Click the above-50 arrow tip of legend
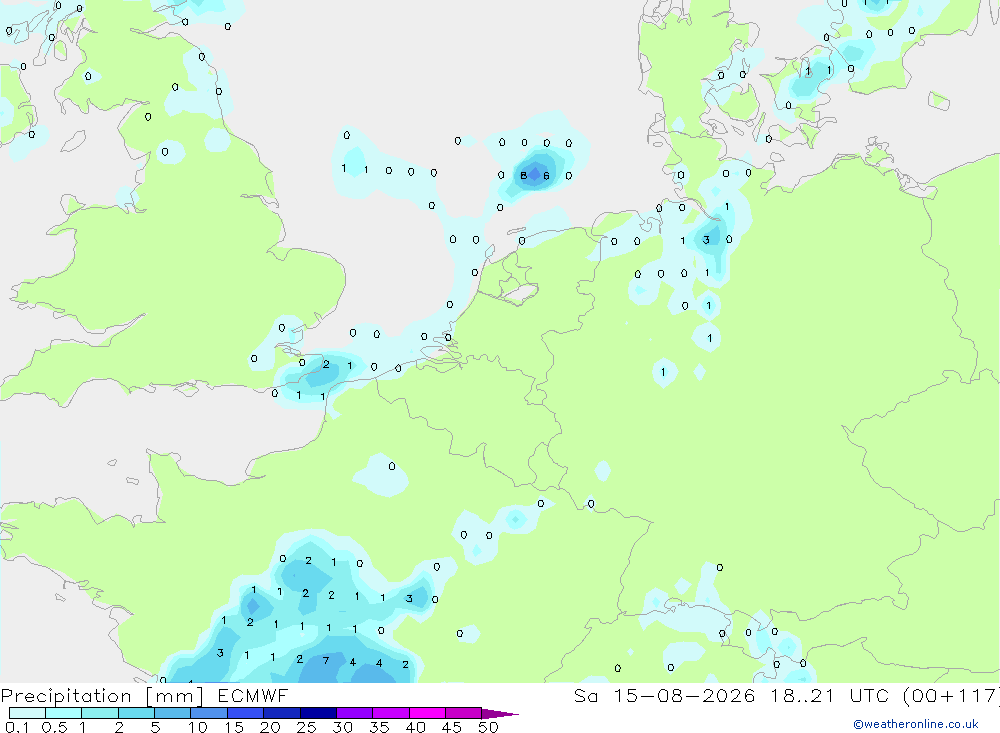The height and width of the screenshot is (733, 1000). click(x=500, y=713)
